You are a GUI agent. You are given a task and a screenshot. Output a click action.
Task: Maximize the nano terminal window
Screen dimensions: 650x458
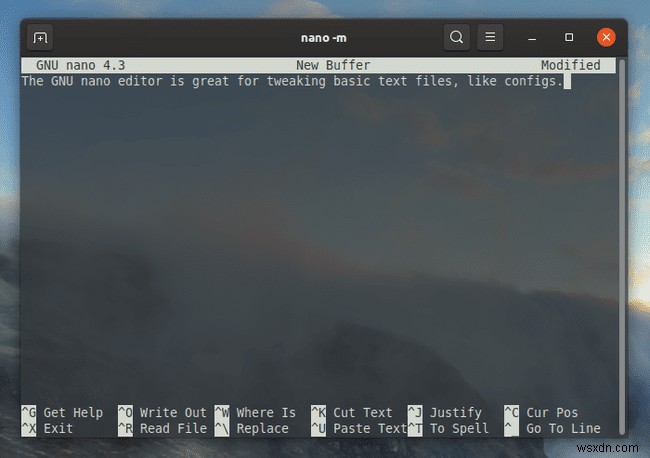569,37
